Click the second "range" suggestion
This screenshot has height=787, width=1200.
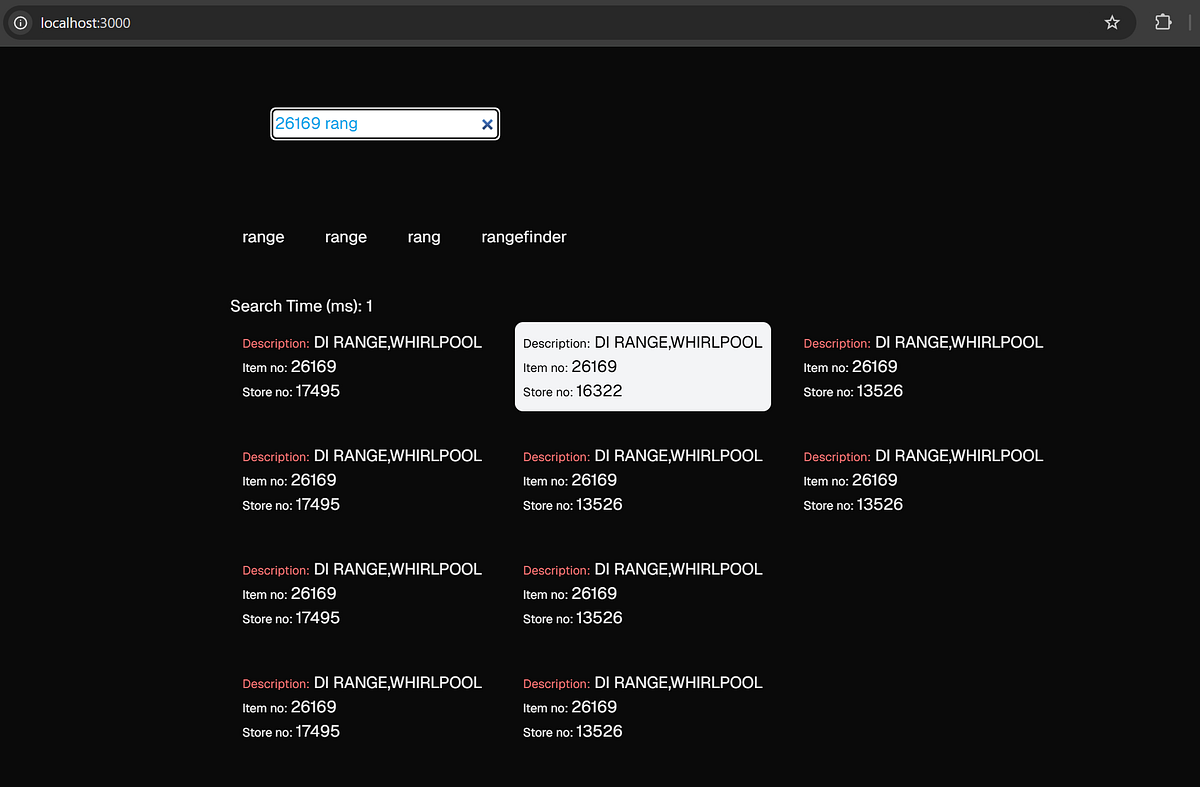click(x=345, y=237)
